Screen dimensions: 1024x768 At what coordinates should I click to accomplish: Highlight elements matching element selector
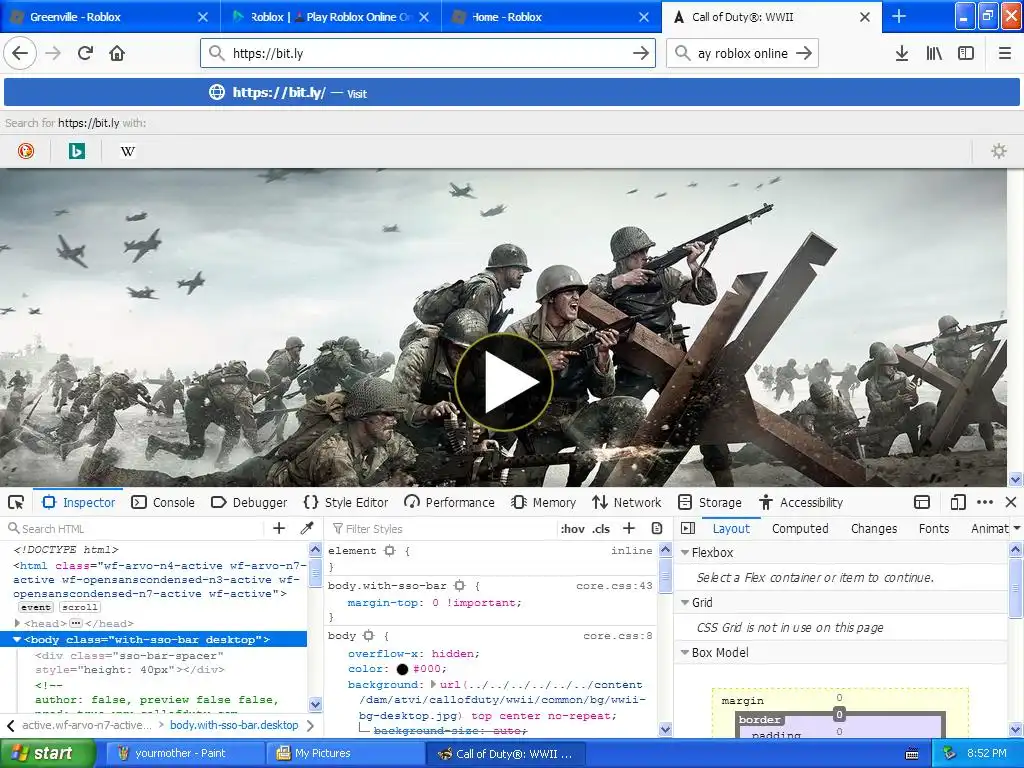click(390, 551)
